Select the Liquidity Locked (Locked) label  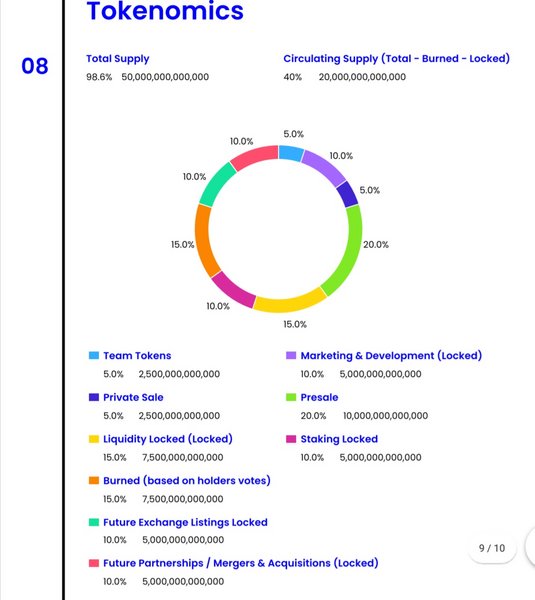tap(168, 439)
